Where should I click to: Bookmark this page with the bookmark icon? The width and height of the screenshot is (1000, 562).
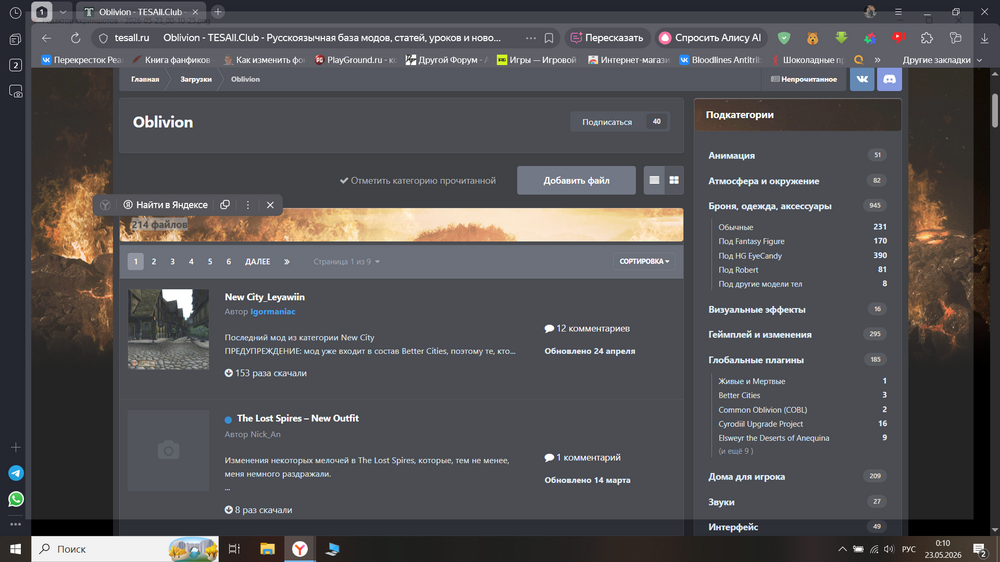[x=548, y=38]
